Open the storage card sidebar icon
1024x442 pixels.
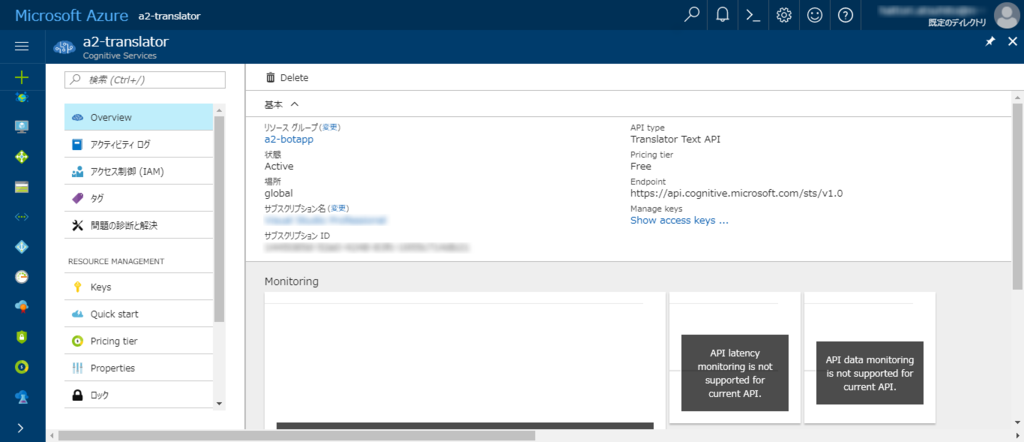coord(22,187)
